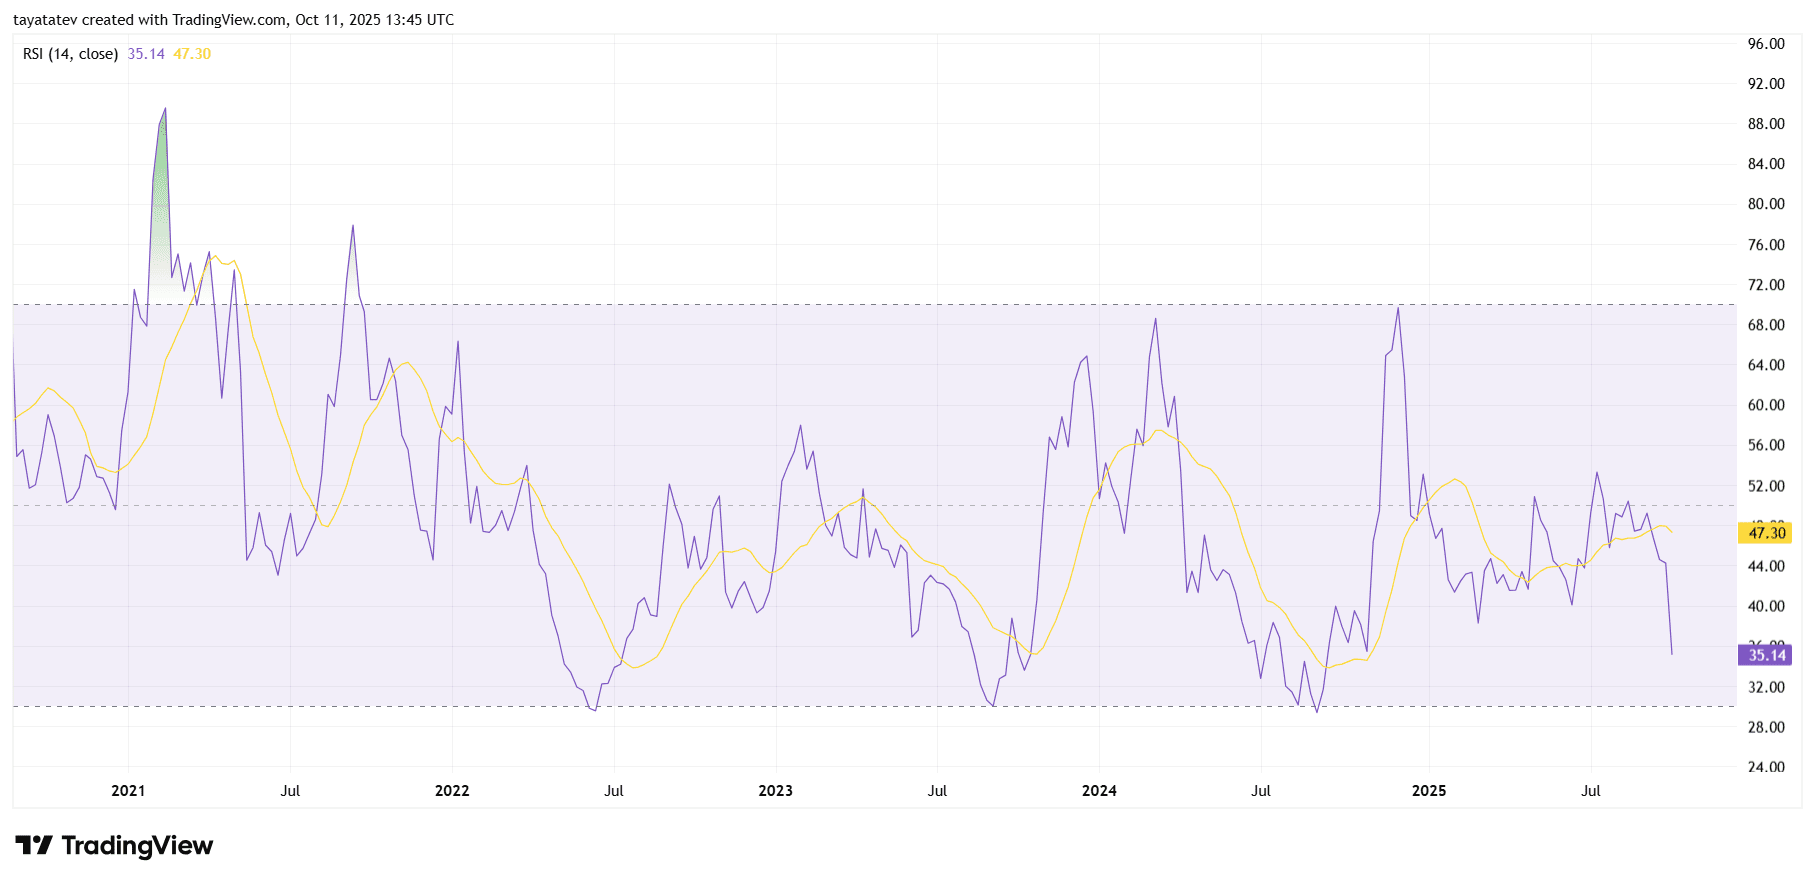Image resolution: width=1815 pixels, height=883 pixels.
Task: Click the TradingView wordmark text
Action: 137,846
